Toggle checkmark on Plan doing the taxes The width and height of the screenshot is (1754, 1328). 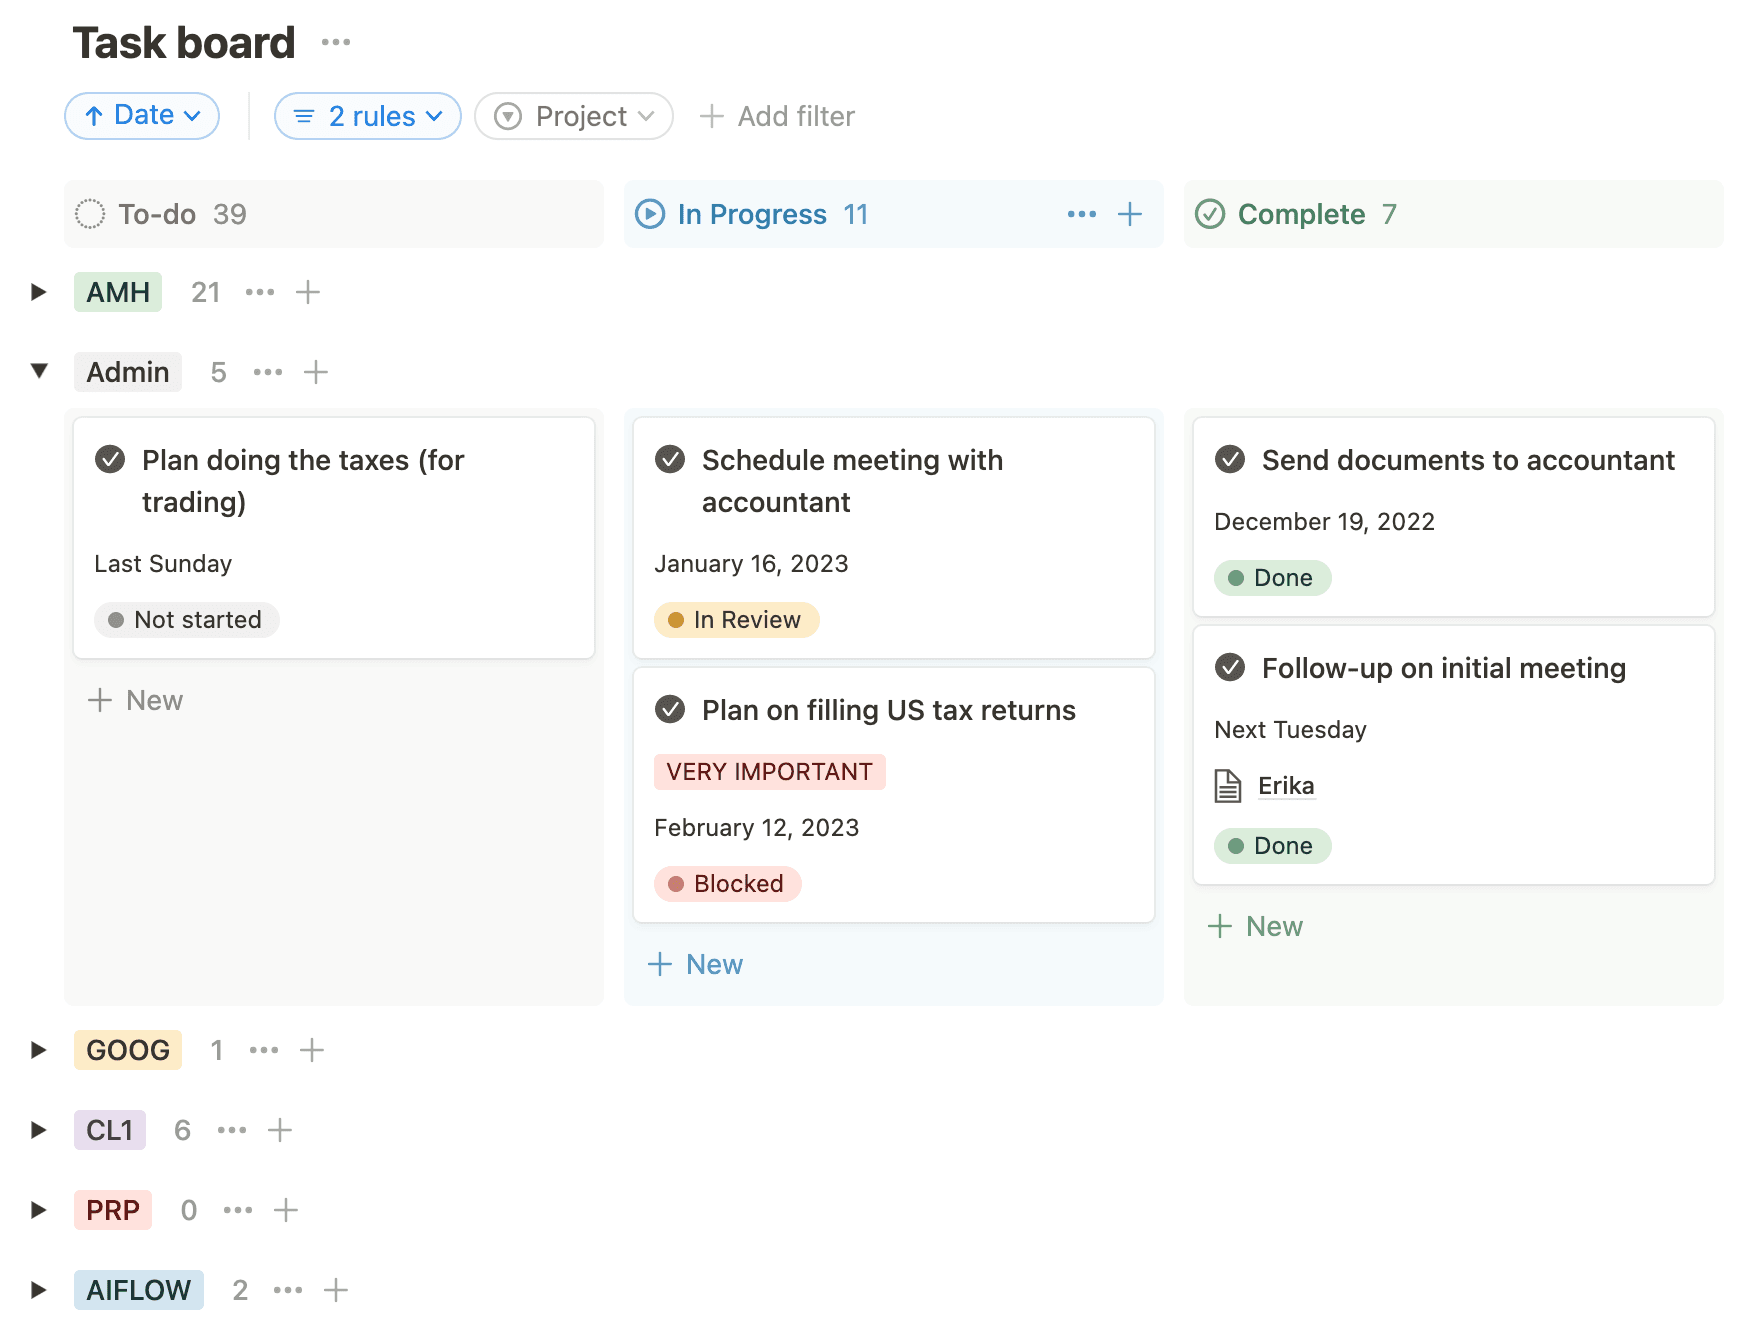[110, 459]
